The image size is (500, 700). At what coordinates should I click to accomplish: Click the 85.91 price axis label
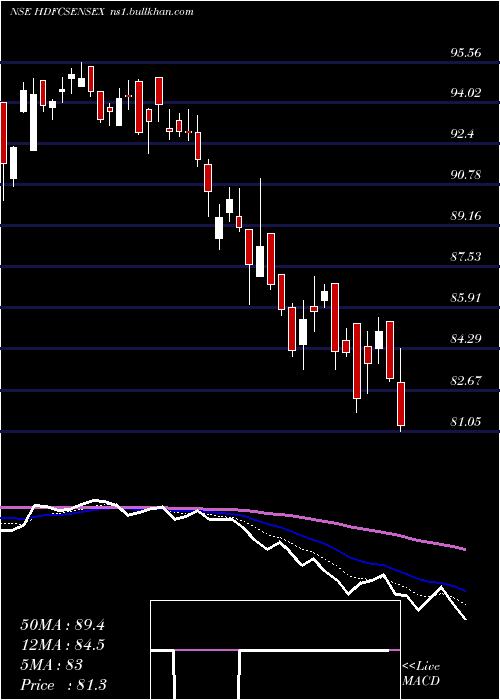coord(466,297)
